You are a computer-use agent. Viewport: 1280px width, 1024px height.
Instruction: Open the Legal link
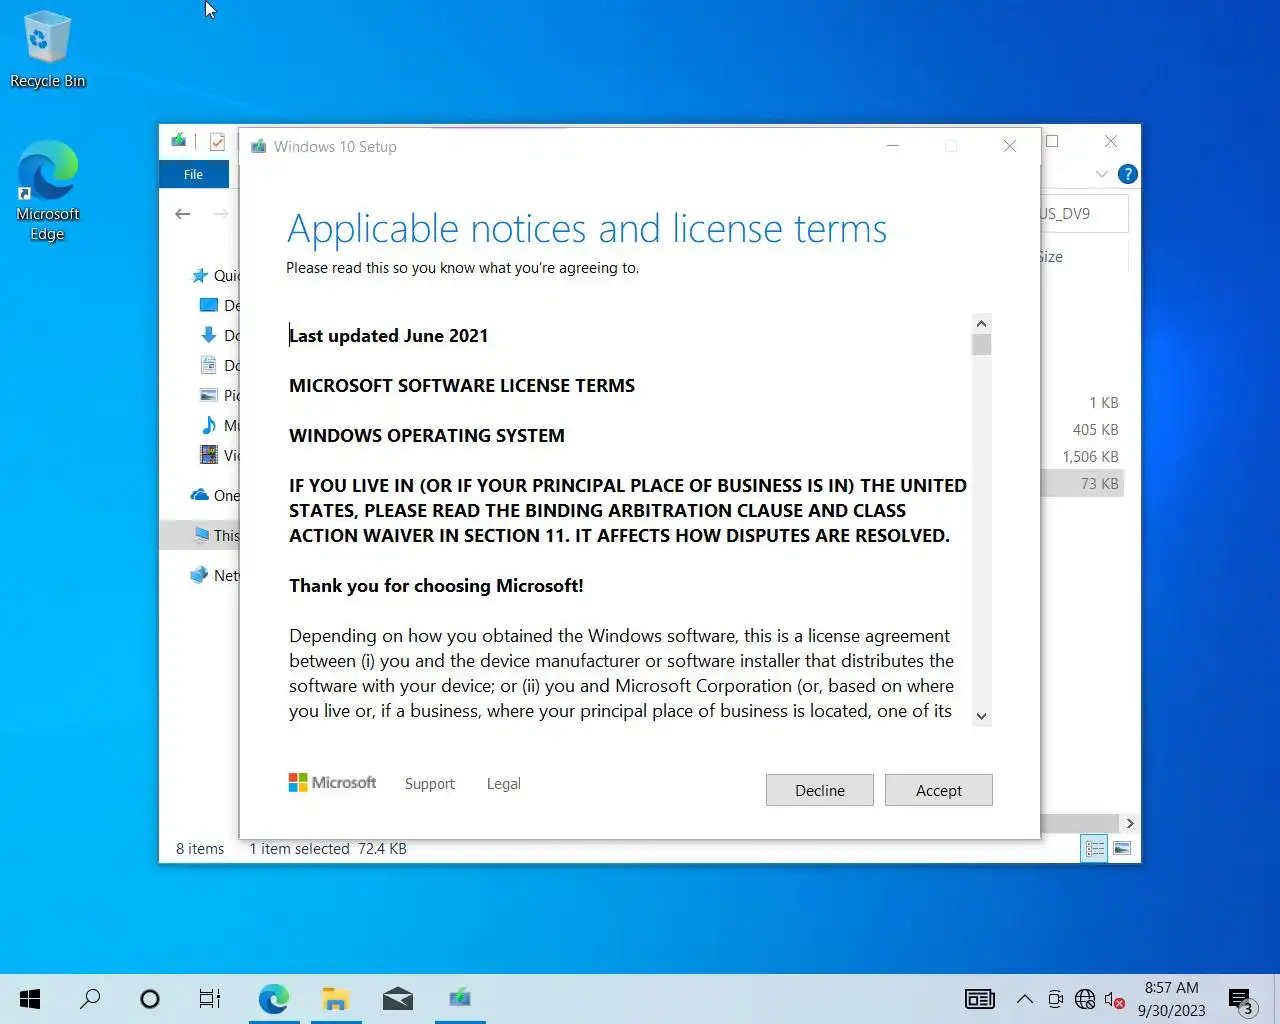tap(503, 784)
